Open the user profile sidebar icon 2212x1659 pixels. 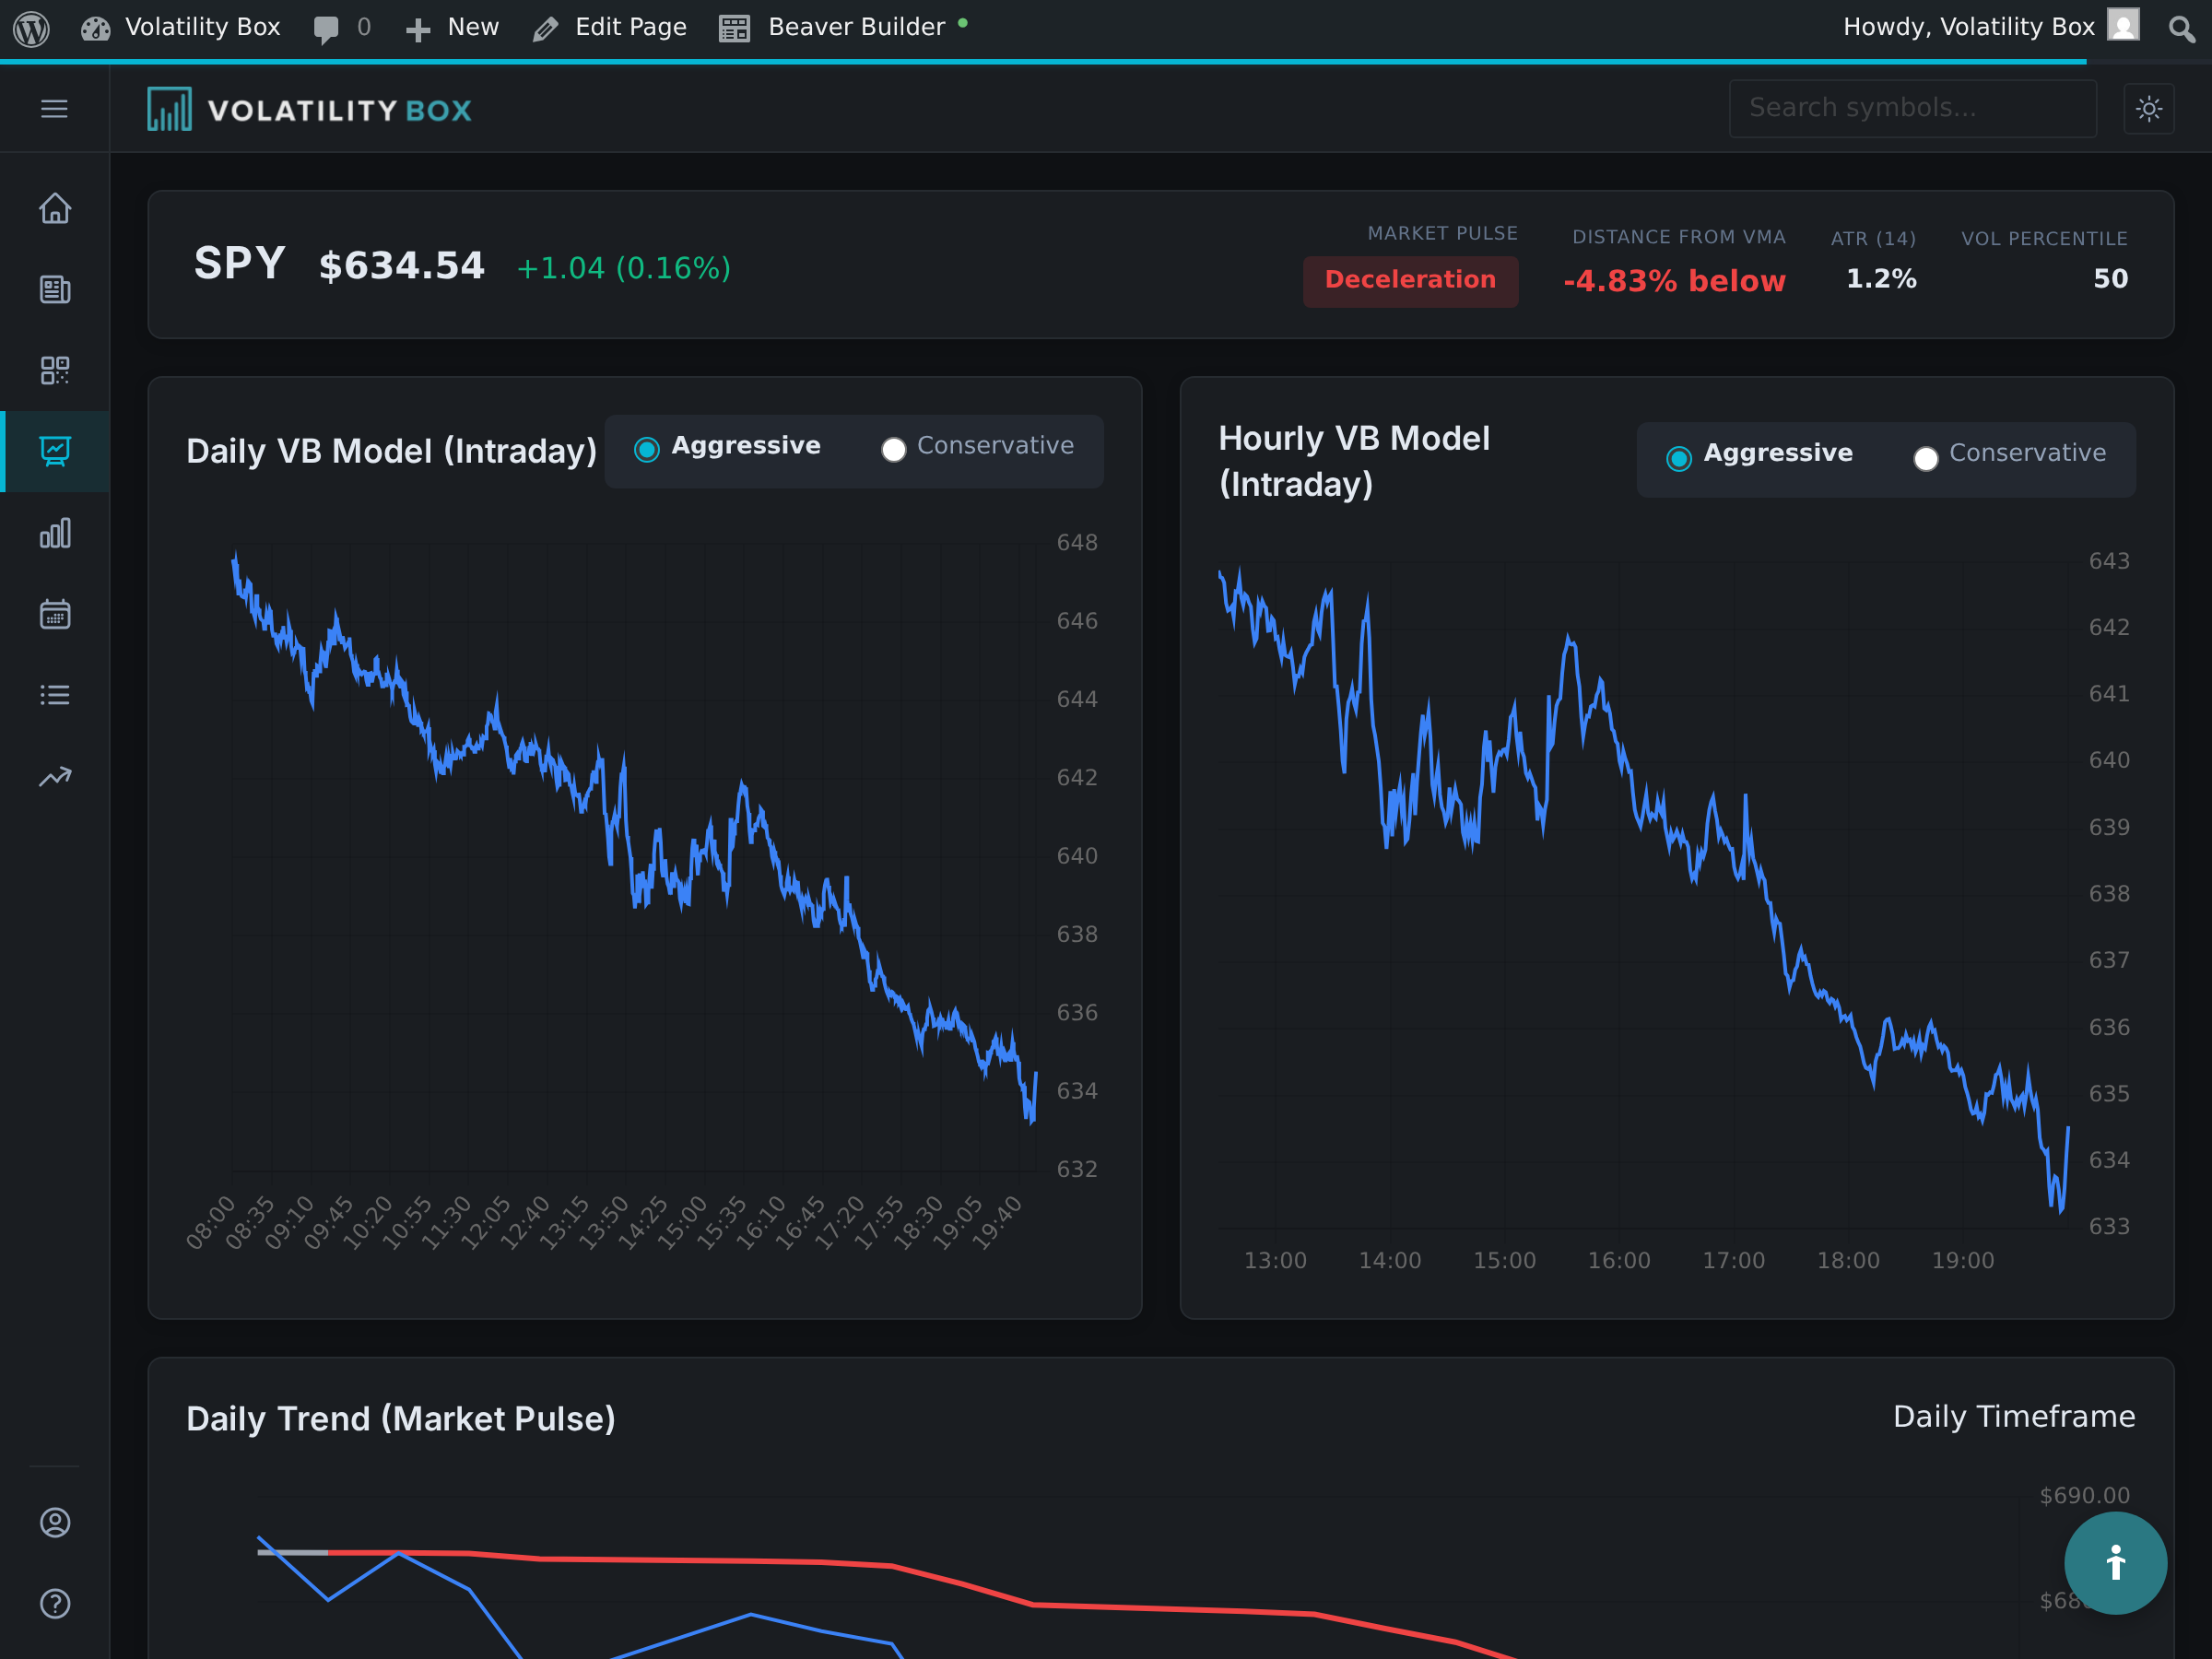click(x=55, y=1522)
